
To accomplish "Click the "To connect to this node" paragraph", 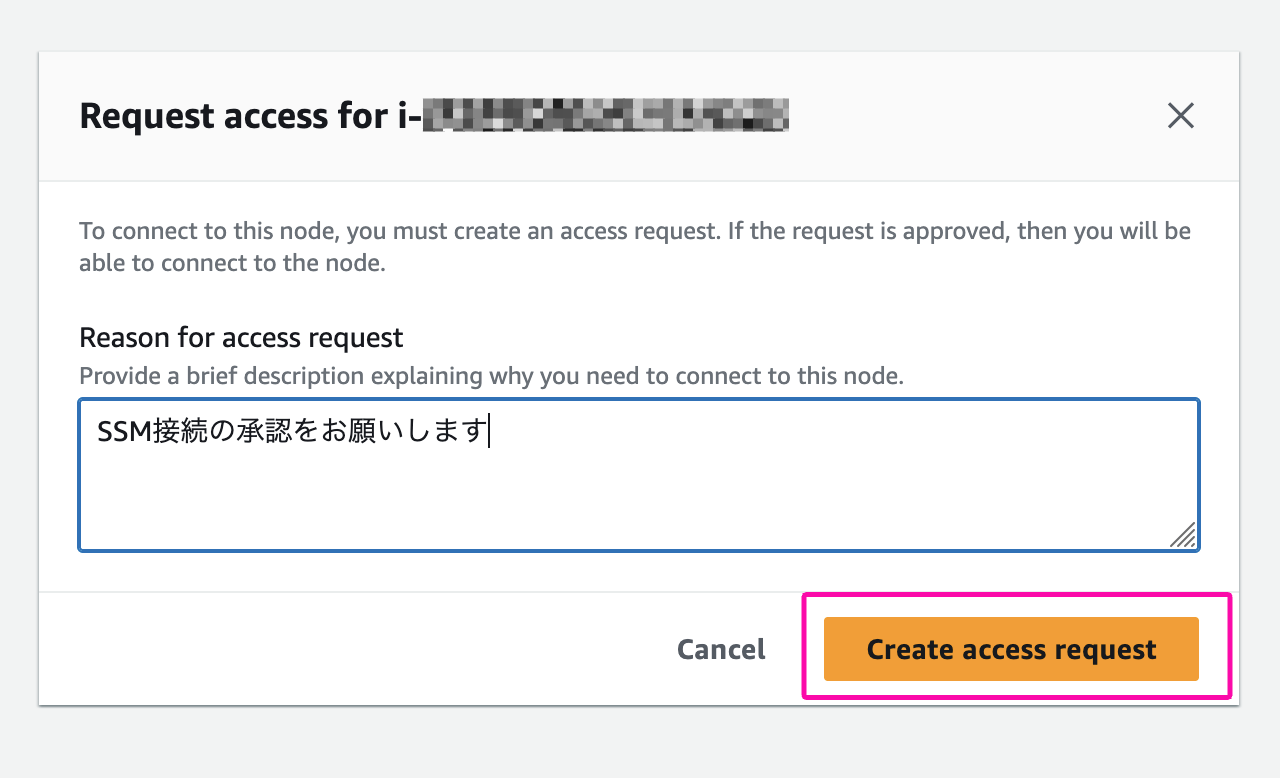I will pyautogui.click(x=635, y=247).
